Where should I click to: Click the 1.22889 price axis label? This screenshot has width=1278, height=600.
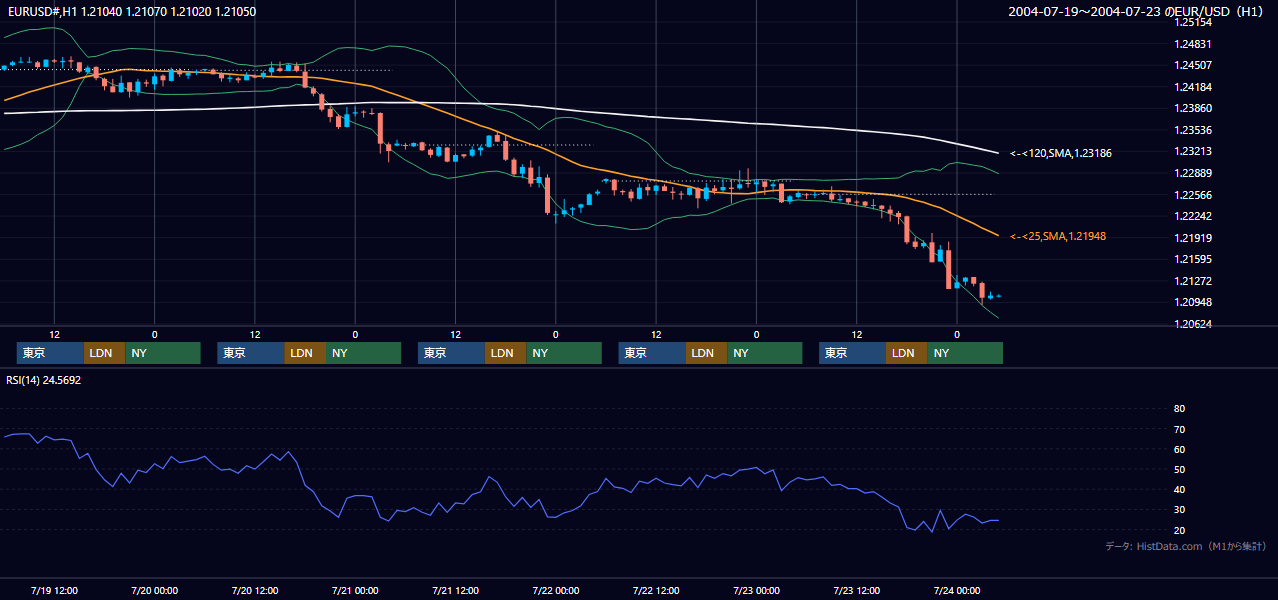point(1192,173)
